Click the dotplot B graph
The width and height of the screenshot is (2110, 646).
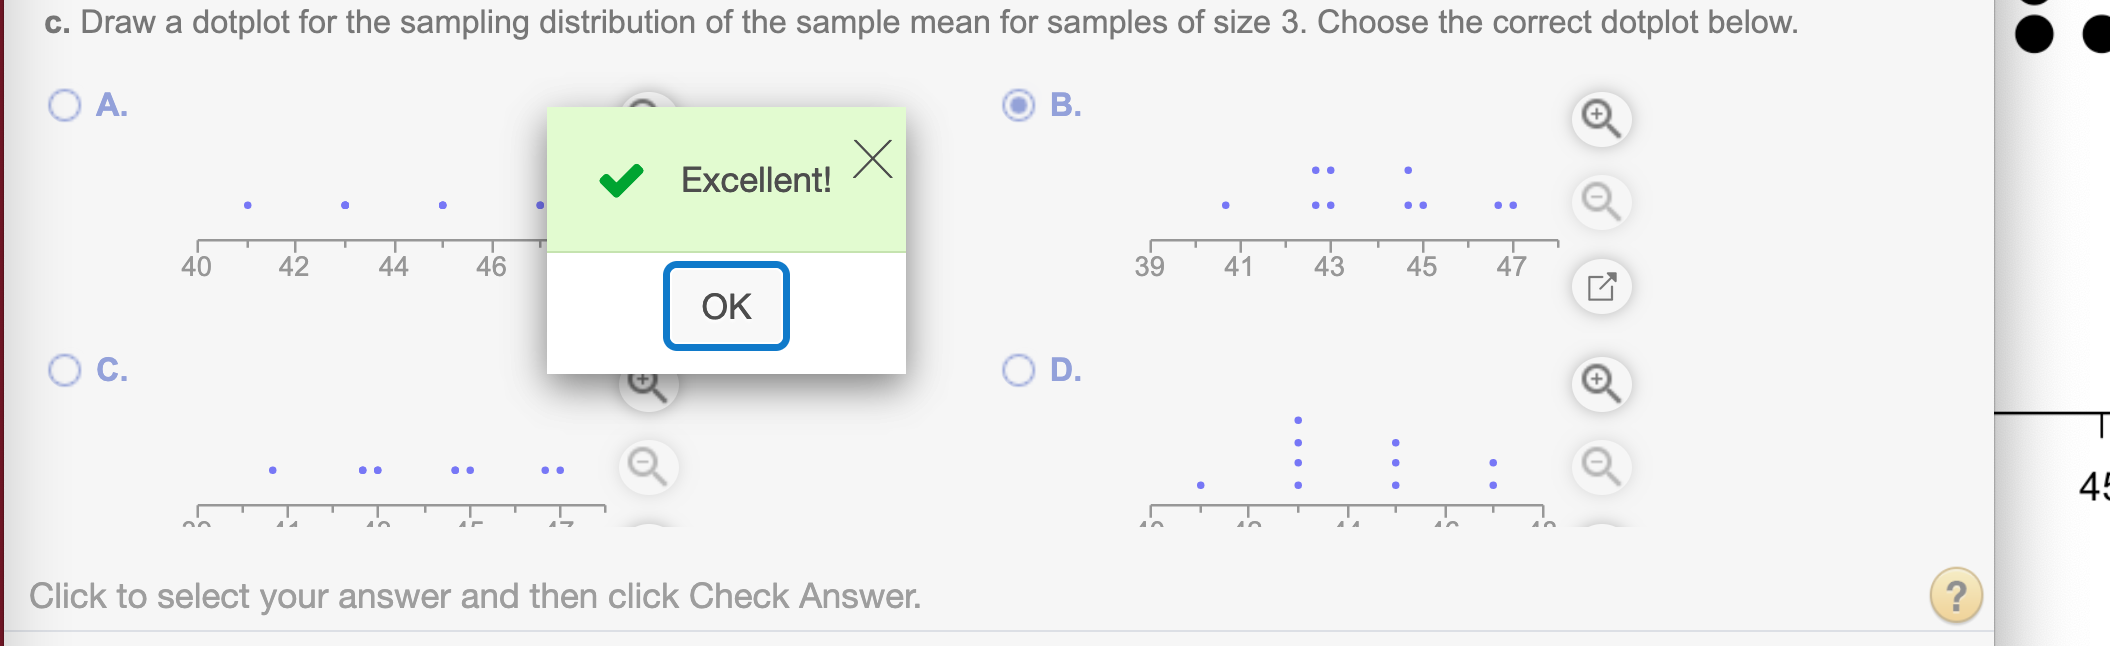tap(1353, 220)
